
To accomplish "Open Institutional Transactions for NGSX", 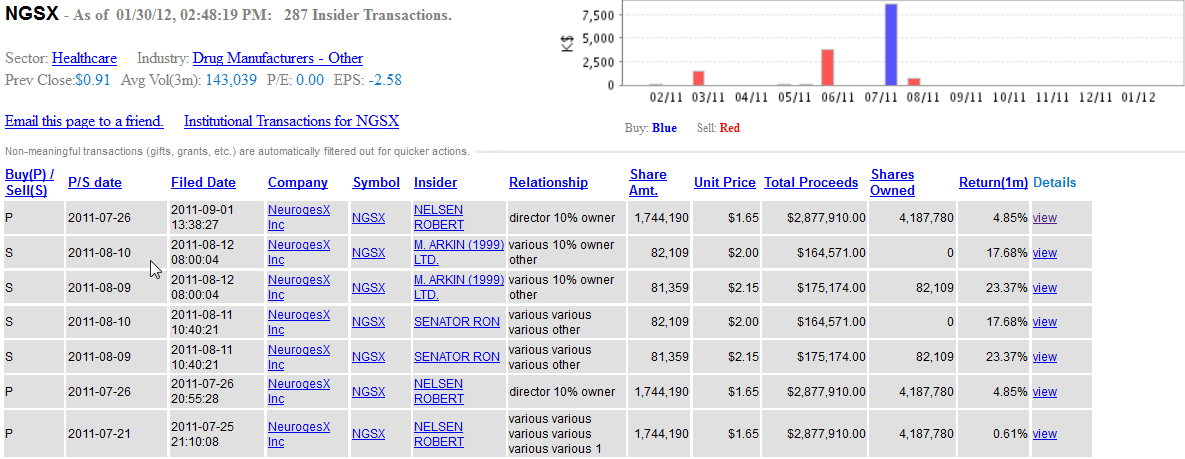I will pos(292,121).
